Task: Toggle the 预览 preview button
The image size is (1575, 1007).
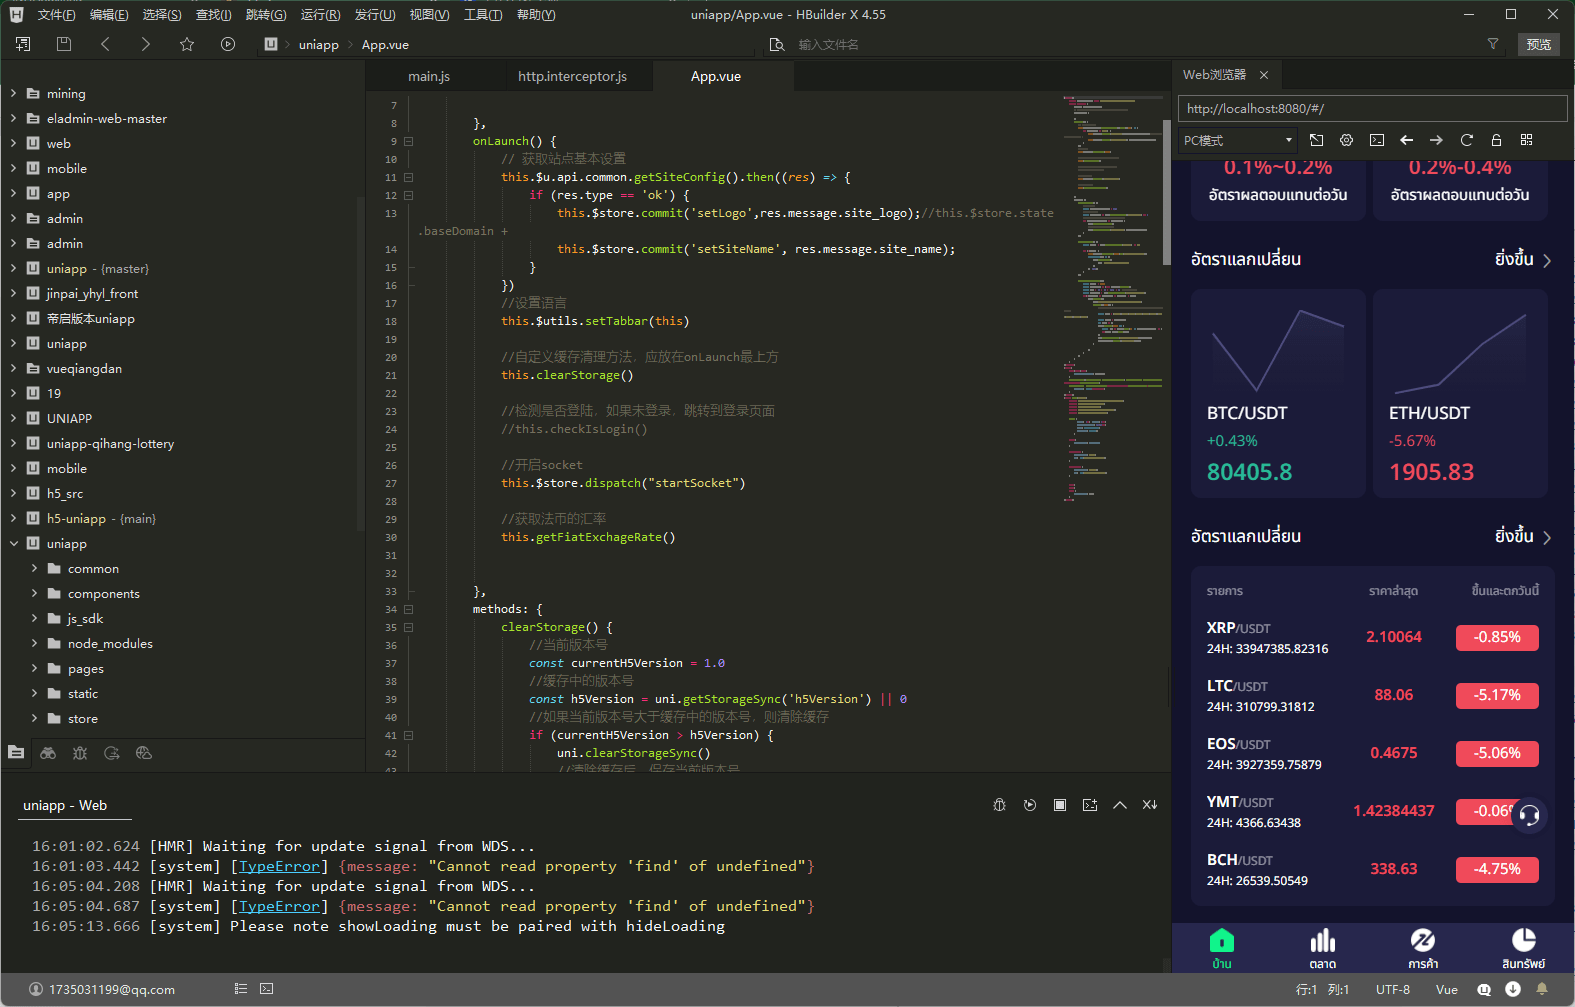Action: point(1538,44)
